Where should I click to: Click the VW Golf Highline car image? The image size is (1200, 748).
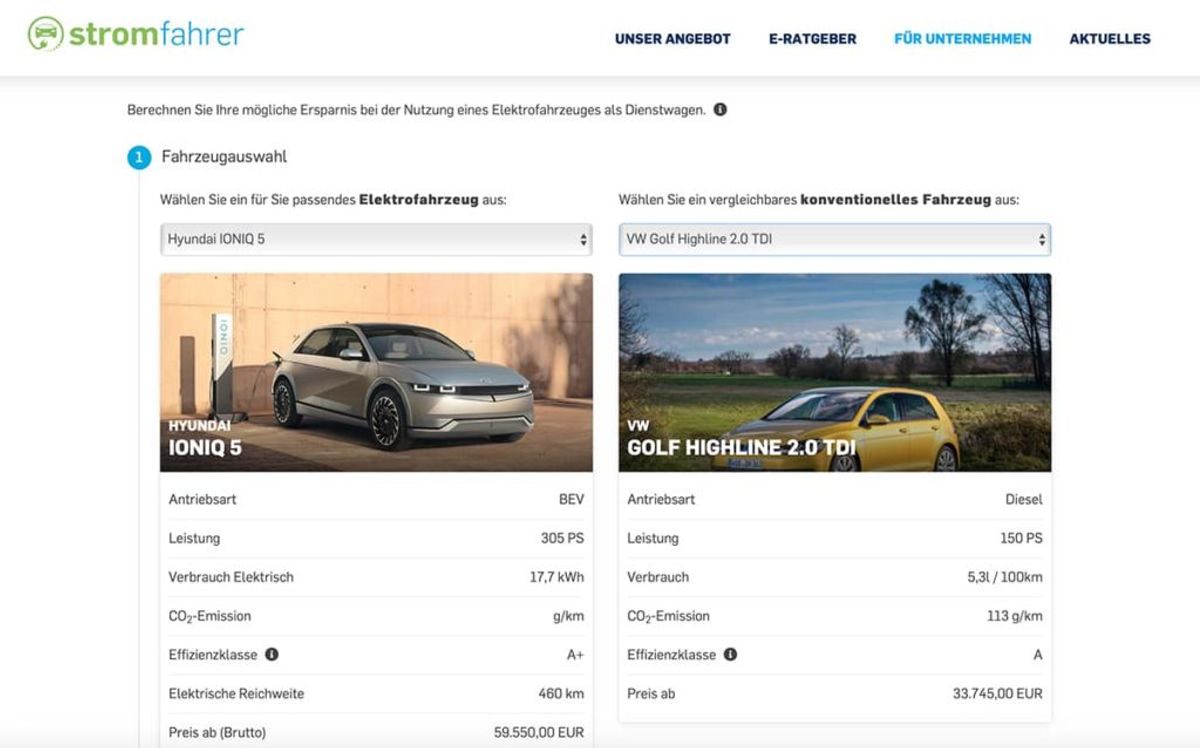(835, 372)
